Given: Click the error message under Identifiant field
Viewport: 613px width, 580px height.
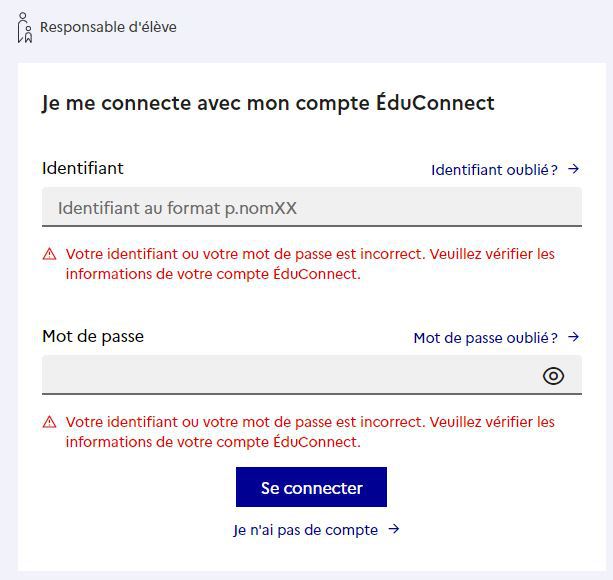Looking at the screenshot, I should 310,264.
